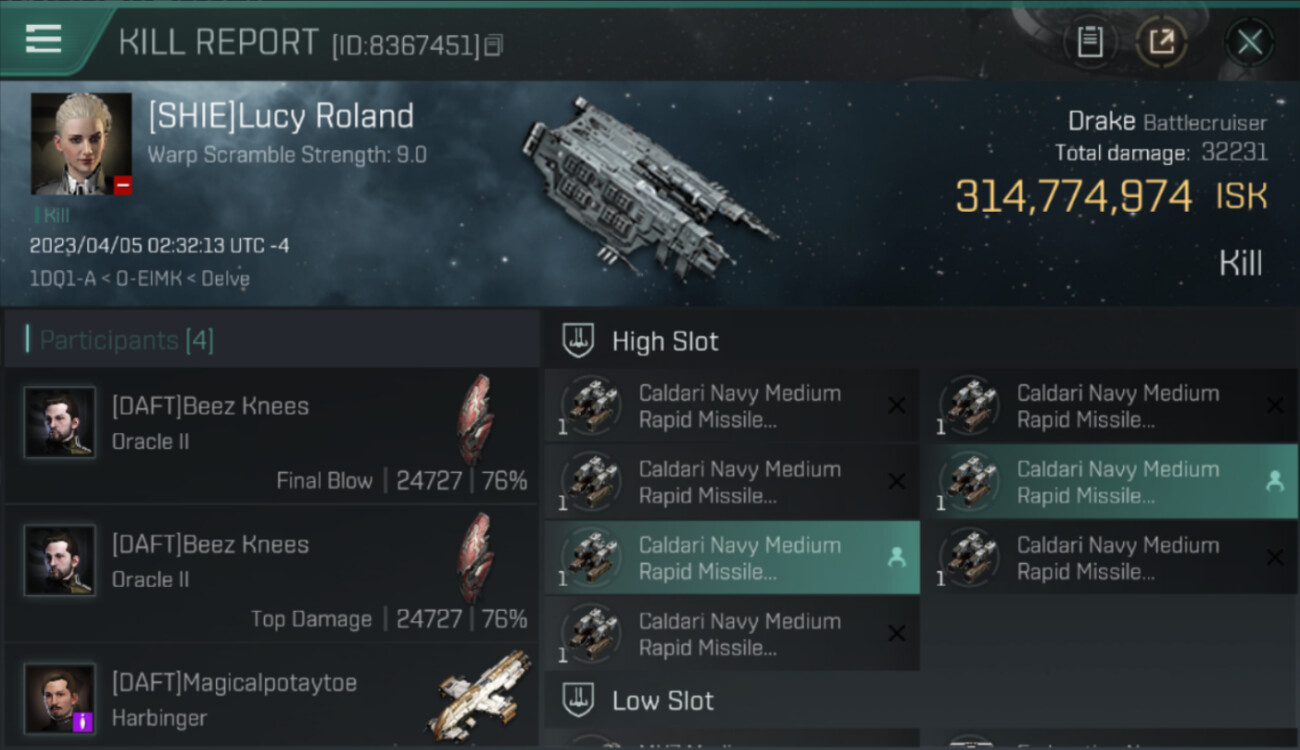1300x750 pixels.
Task: Open the first Beez Knees portrait
Action: (x=60, y=422)
